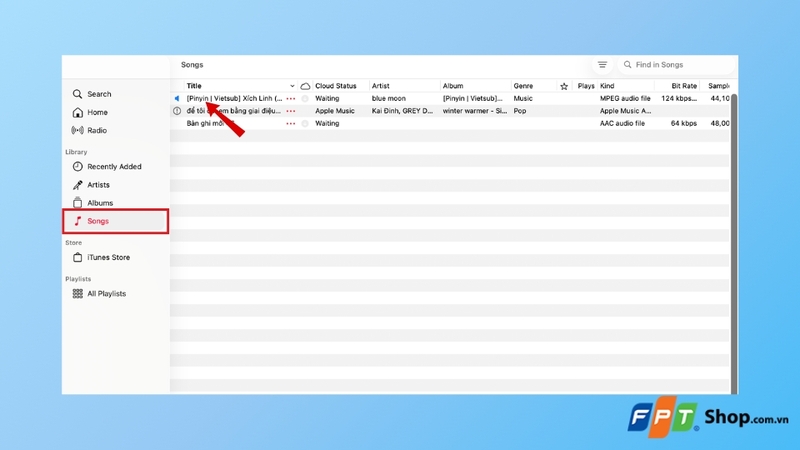Open the more options dots for Pinyin song

click(x=291, y=98)
